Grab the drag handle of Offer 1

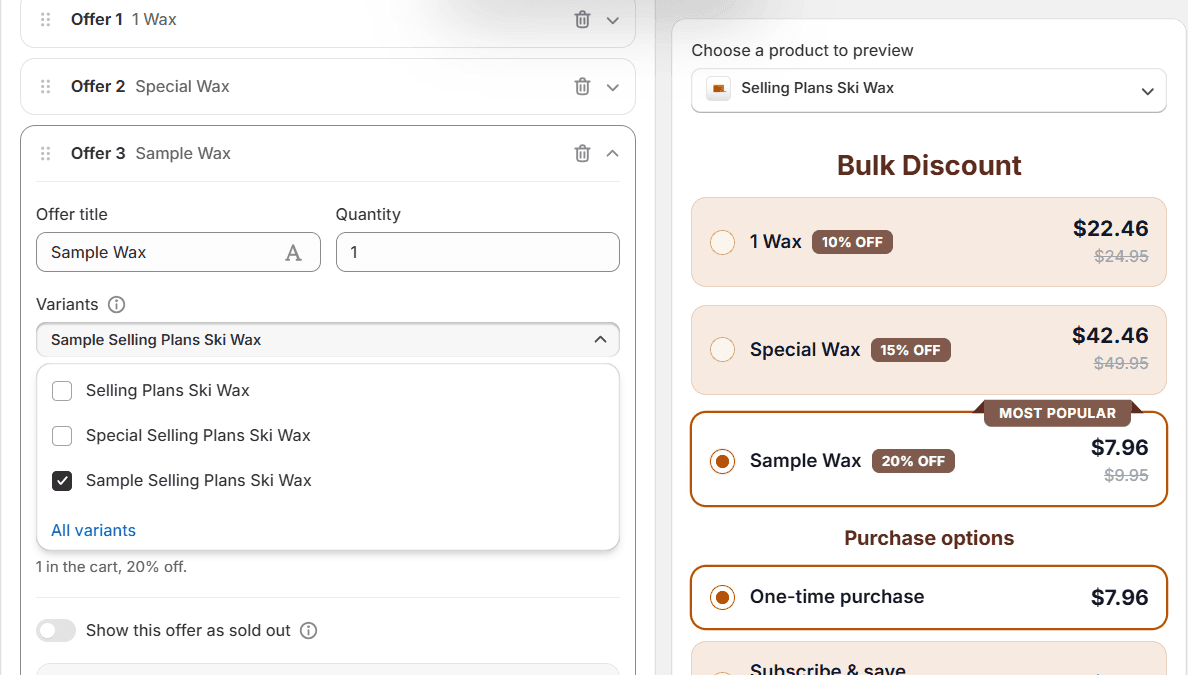[45, 20]
